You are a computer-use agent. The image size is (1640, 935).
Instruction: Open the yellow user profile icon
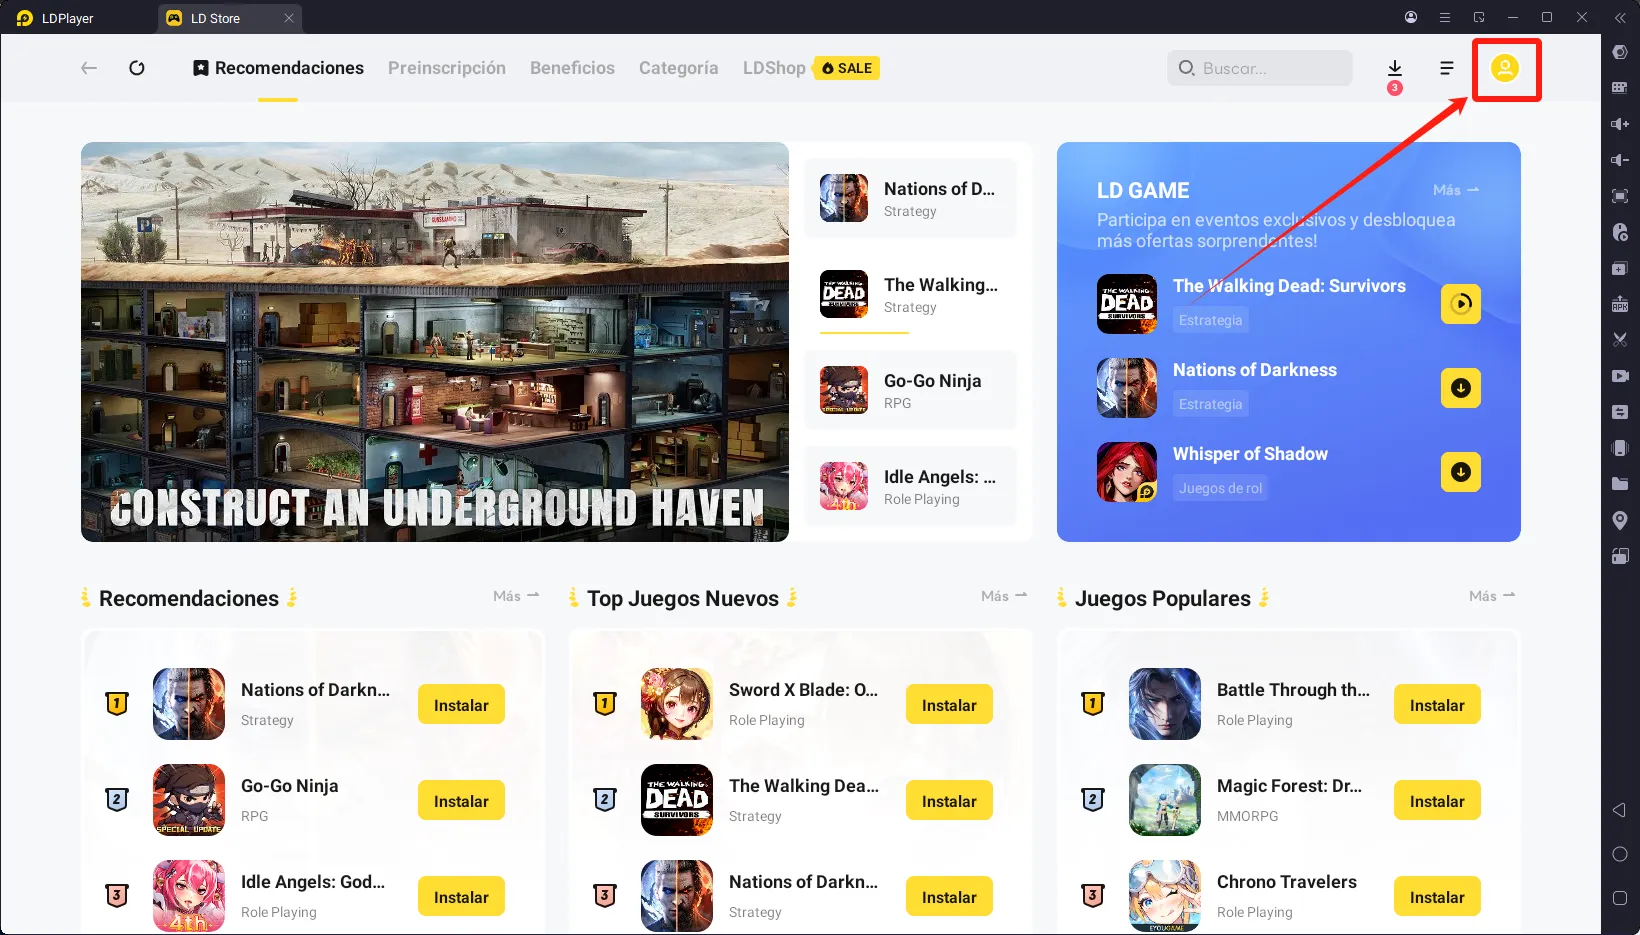[x=1504, y=68]
